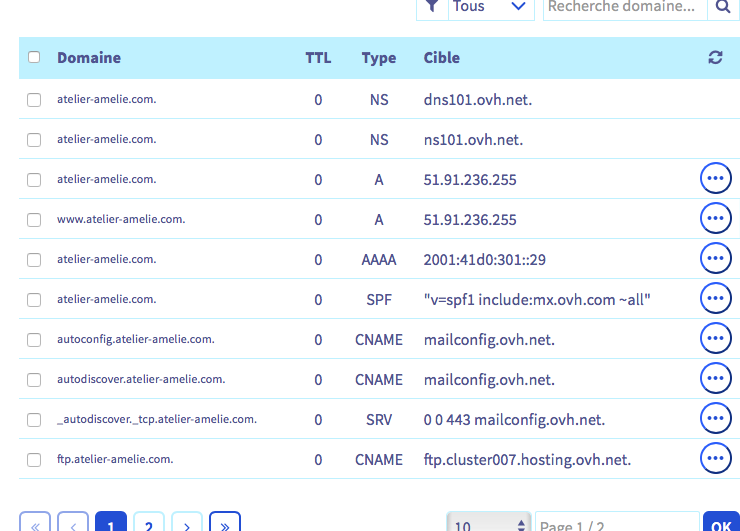Click the search magnifier icon
This screenshot has width=740, height=531.
point(722,7)
